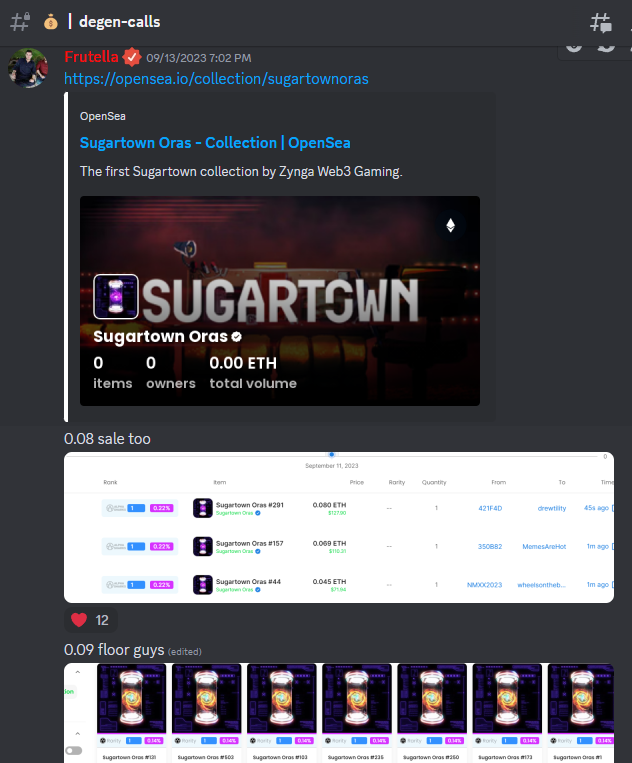
Task: Open Frutella's profile avatar
Action: [x=28, y=68]
